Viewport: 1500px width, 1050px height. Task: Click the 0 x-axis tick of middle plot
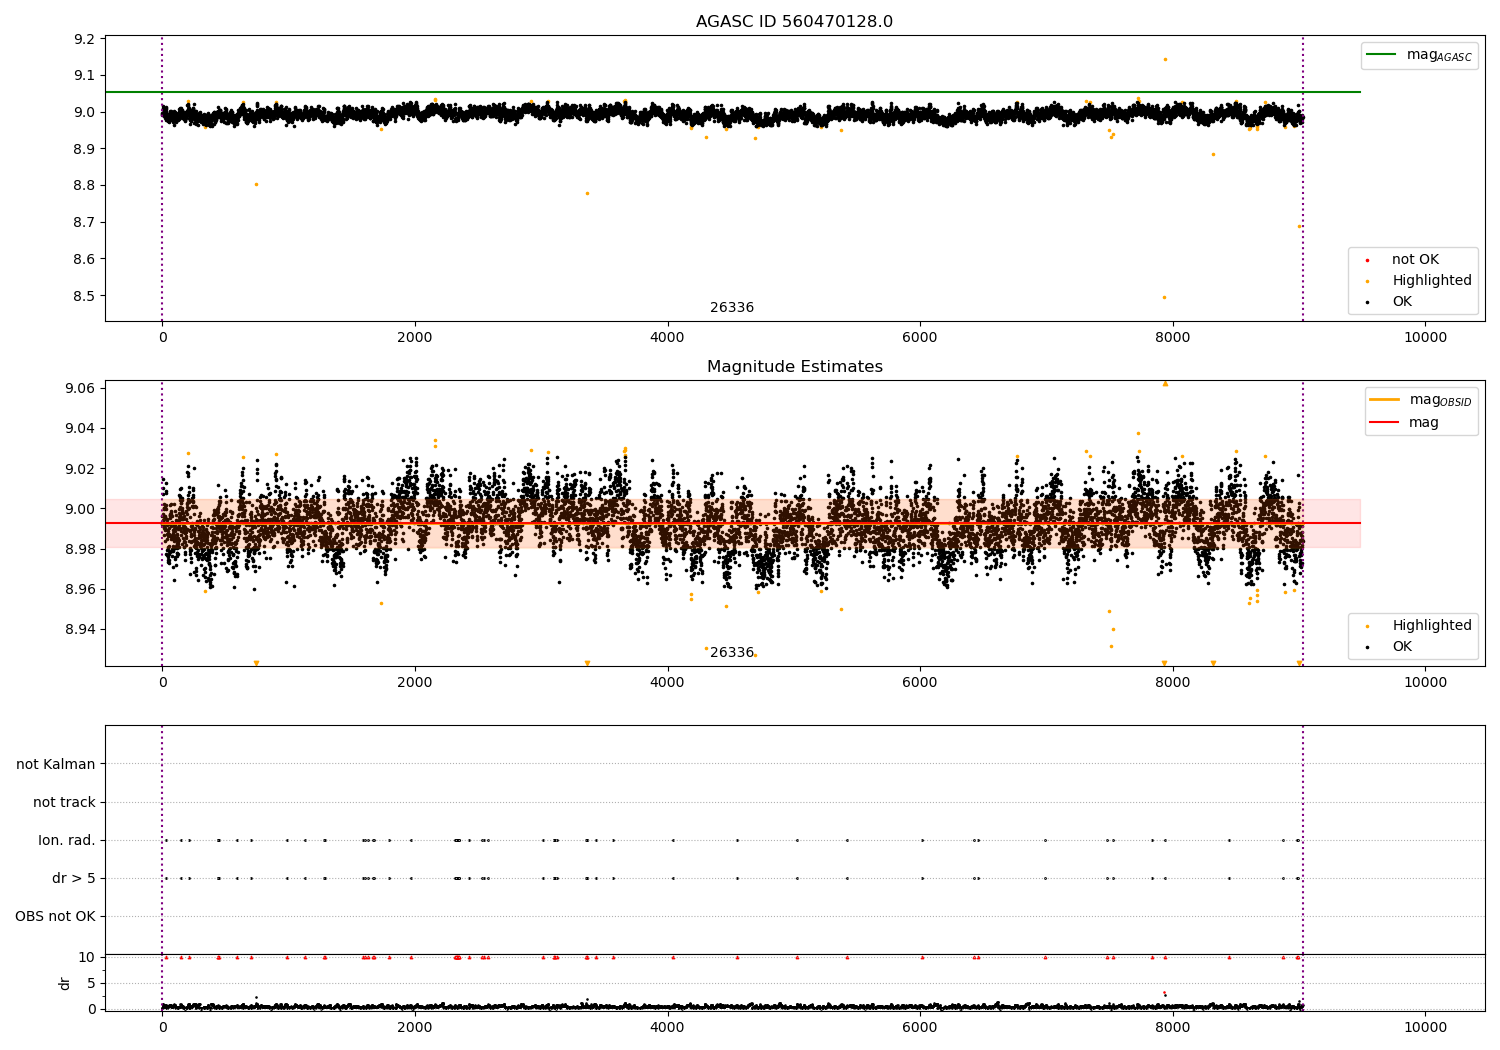[162, 683]
